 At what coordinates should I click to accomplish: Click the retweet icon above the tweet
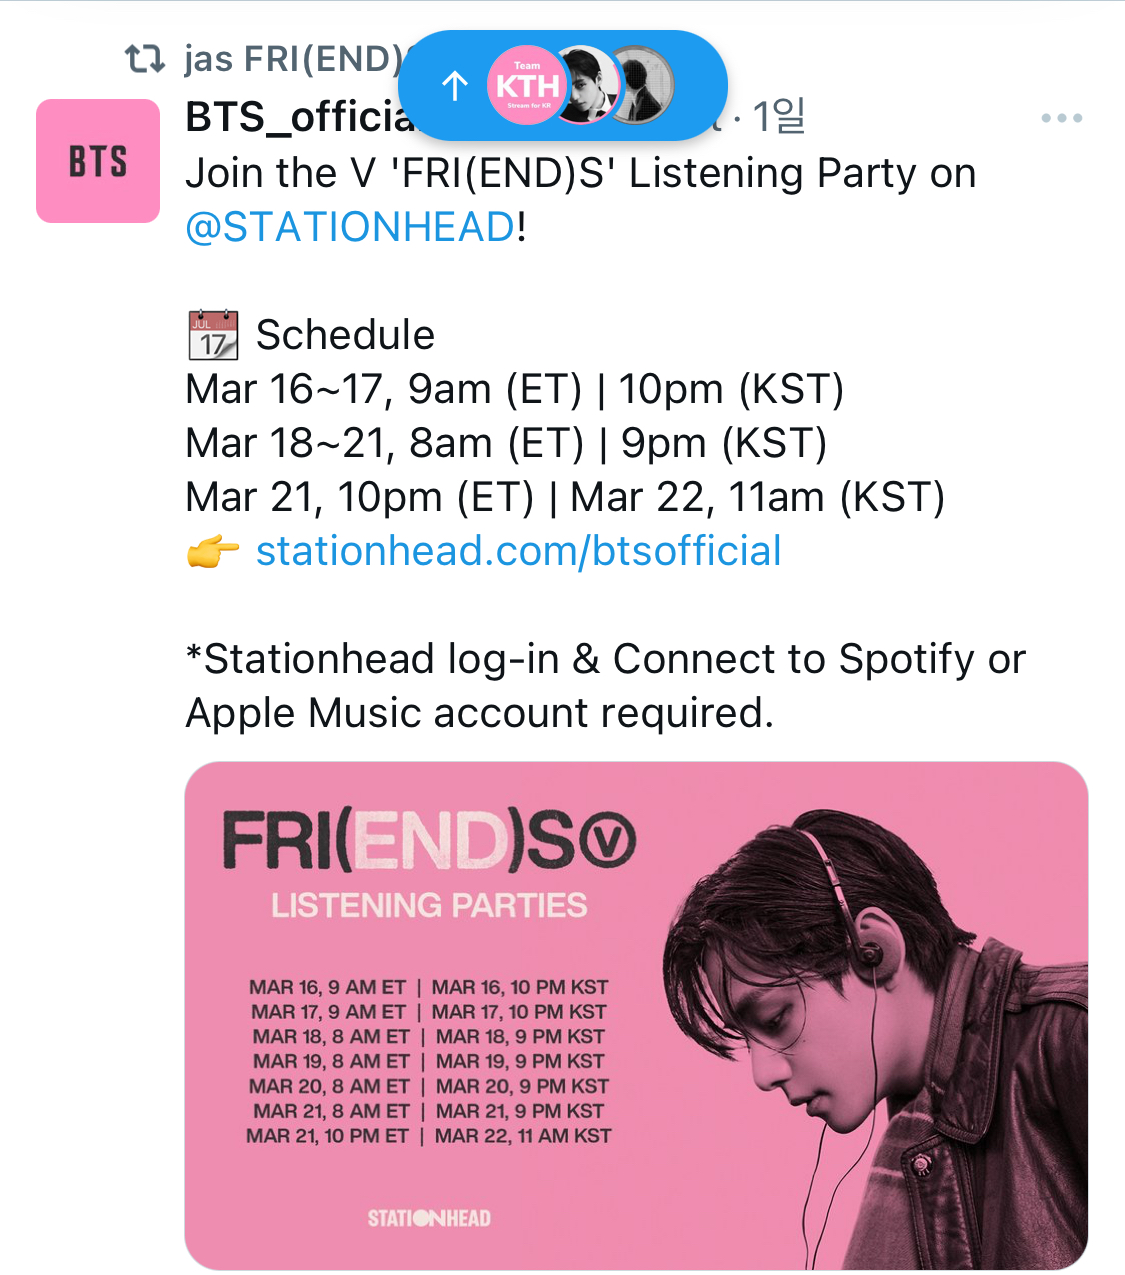click(x=145, y=60)
